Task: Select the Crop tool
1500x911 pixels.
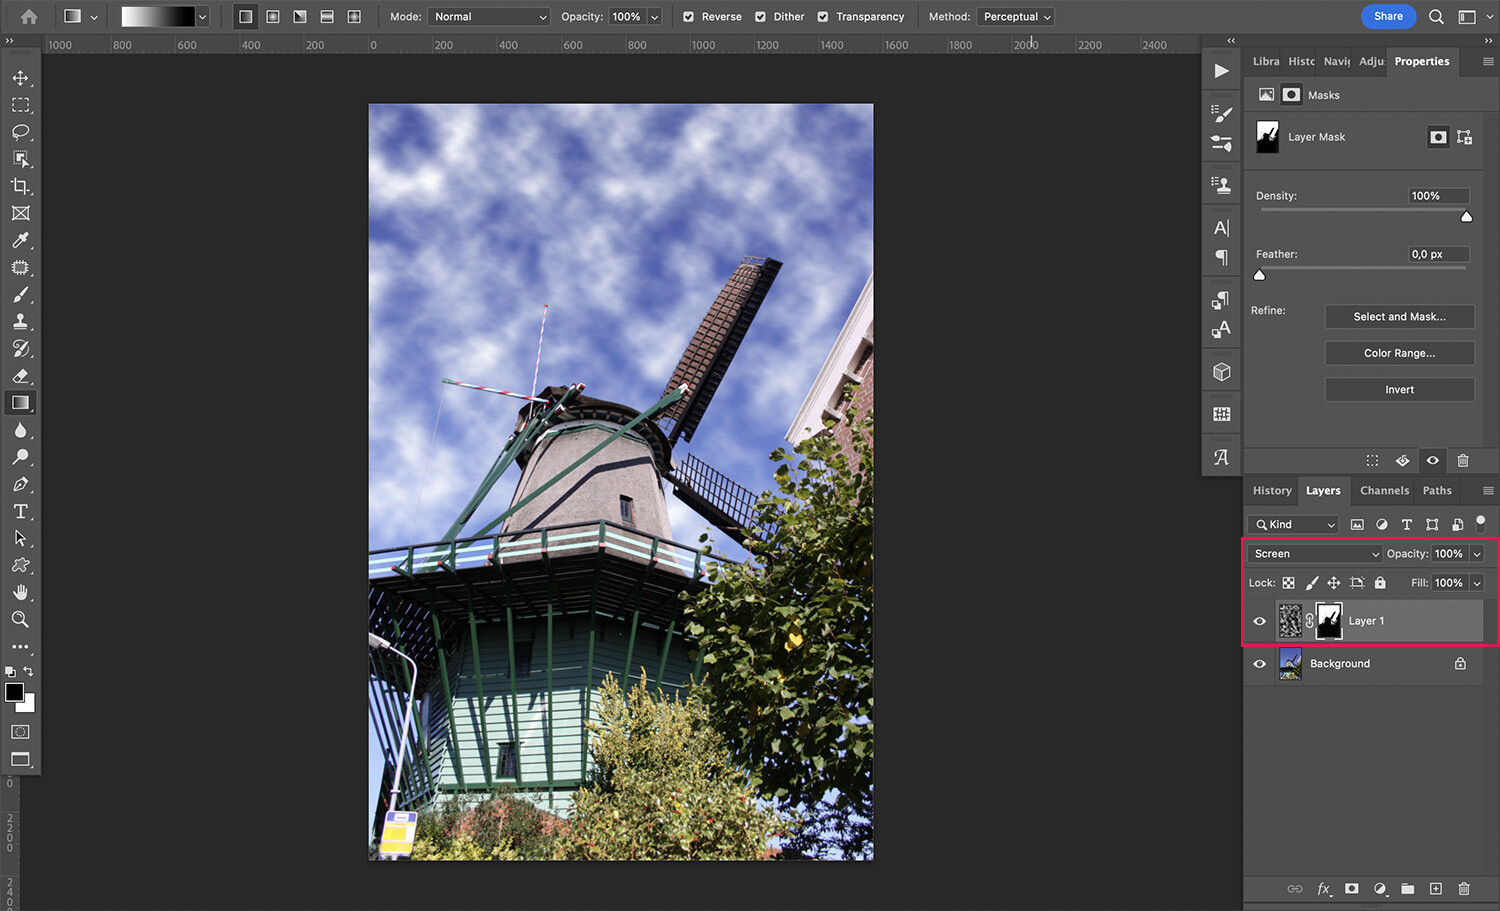Action: [20, 186]
